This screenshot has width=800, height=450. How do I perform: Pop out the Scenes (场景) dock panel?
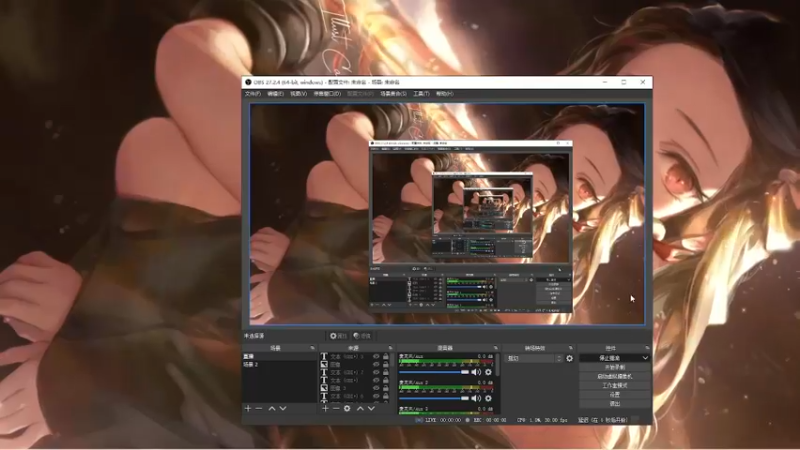pyautogui.click(x=312, y=348)
